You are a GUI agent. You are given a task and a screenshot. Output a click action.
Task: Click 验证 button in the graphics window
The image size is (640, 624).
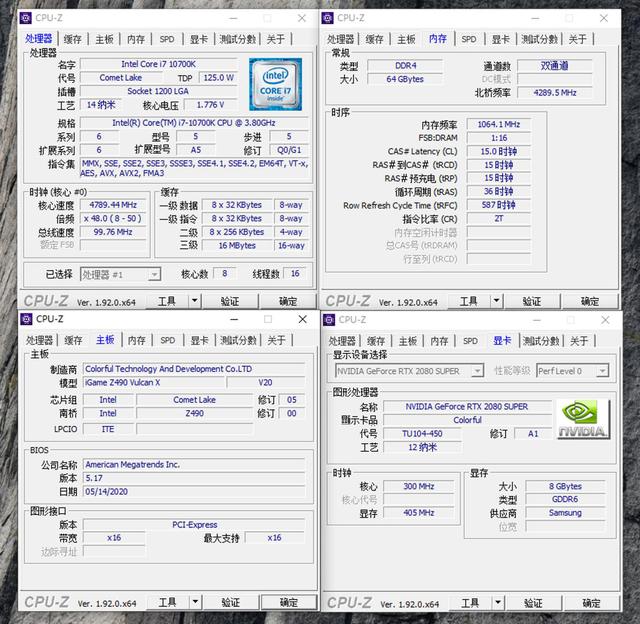pos(533,603)
